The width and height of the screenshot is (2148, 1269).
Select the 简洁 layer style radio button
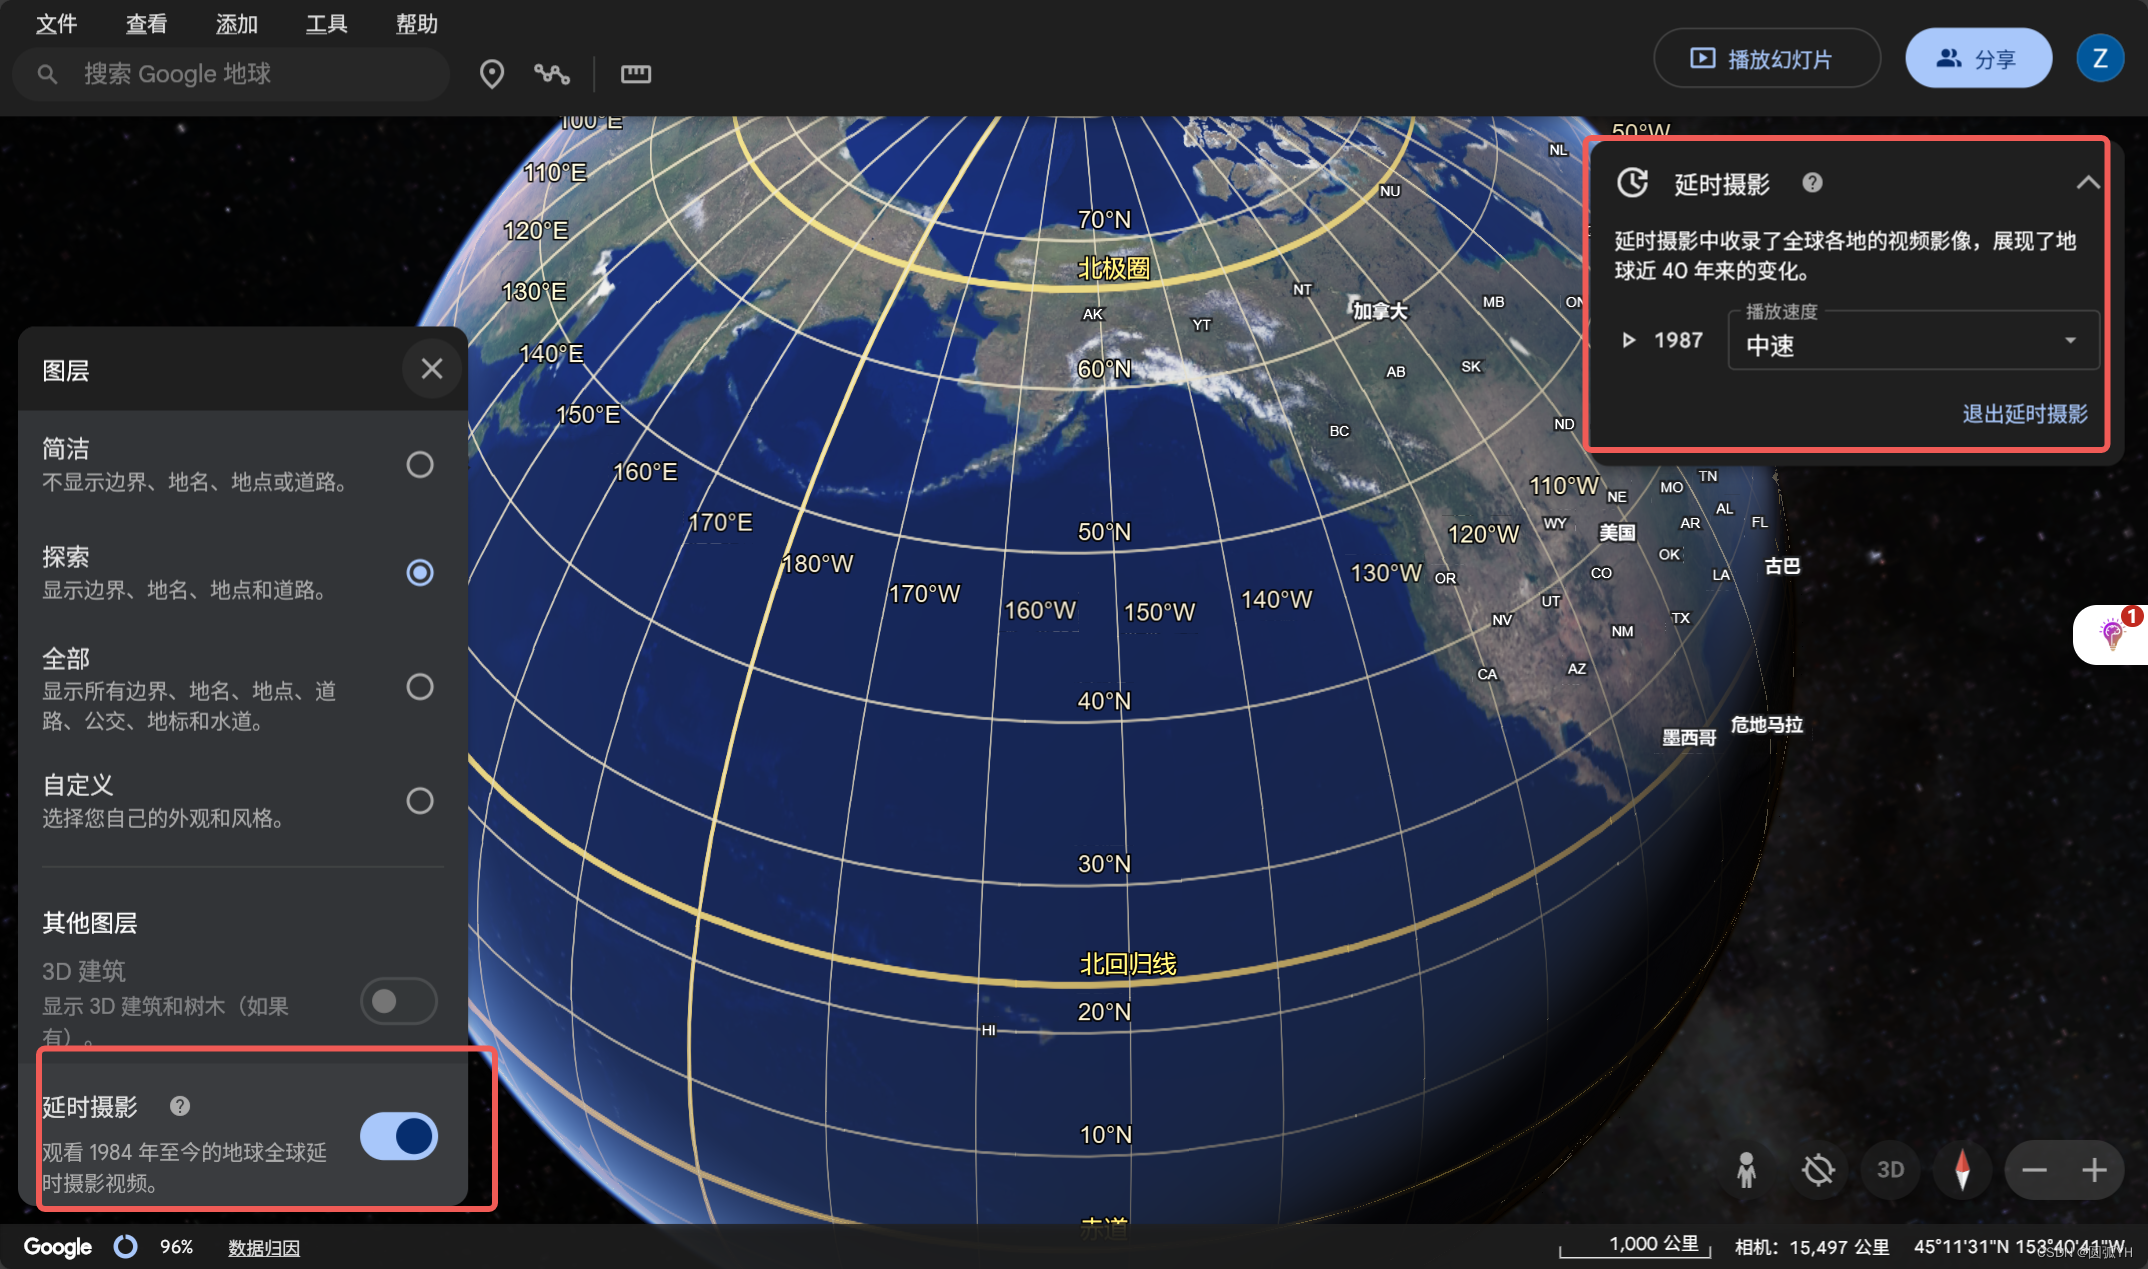click(x=420, y=464)
